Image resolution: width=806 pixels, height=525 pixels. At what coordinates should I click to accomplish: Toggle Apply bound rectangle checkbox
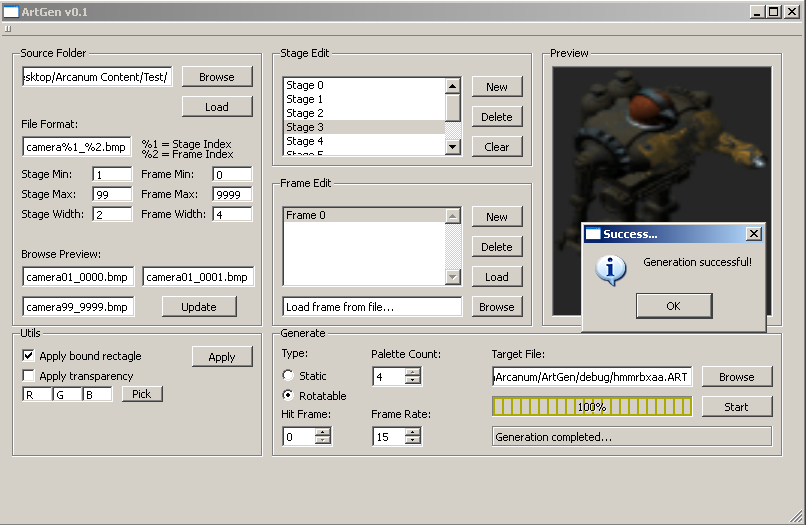pos(29,356)
